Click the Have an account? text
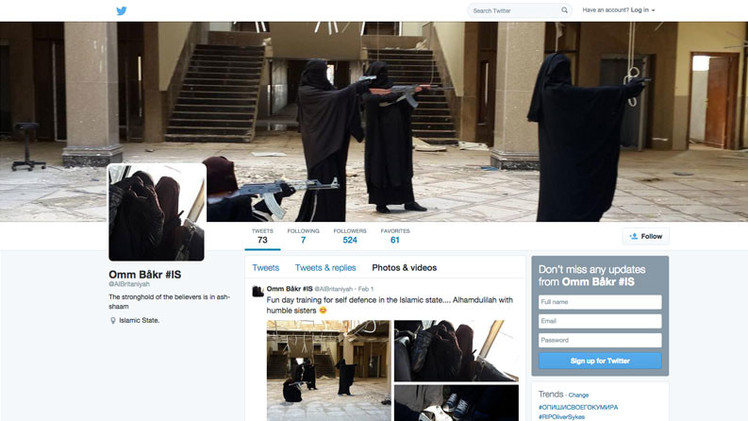Screen dimensions: 748x421 [605, 10]
